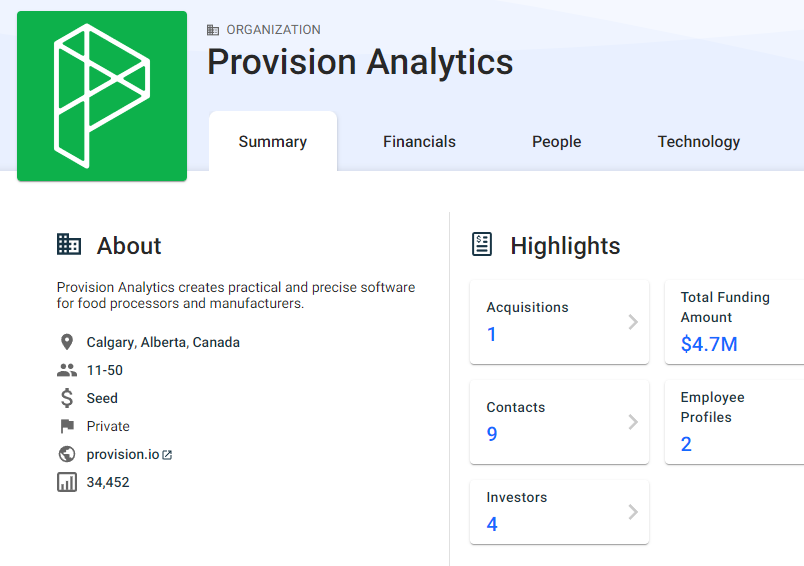Click the Highlights section list icon

click(x=482, y=244)
